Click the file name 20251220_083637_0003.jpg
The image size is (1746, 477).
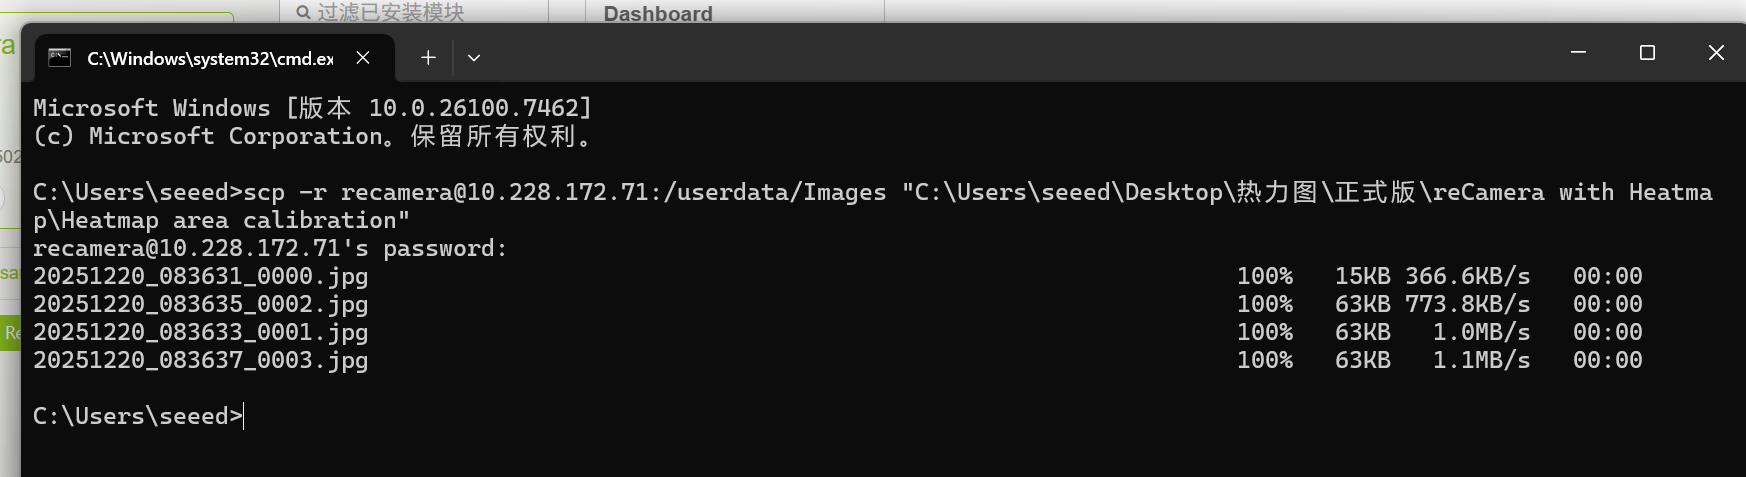(x=200, y=360)
